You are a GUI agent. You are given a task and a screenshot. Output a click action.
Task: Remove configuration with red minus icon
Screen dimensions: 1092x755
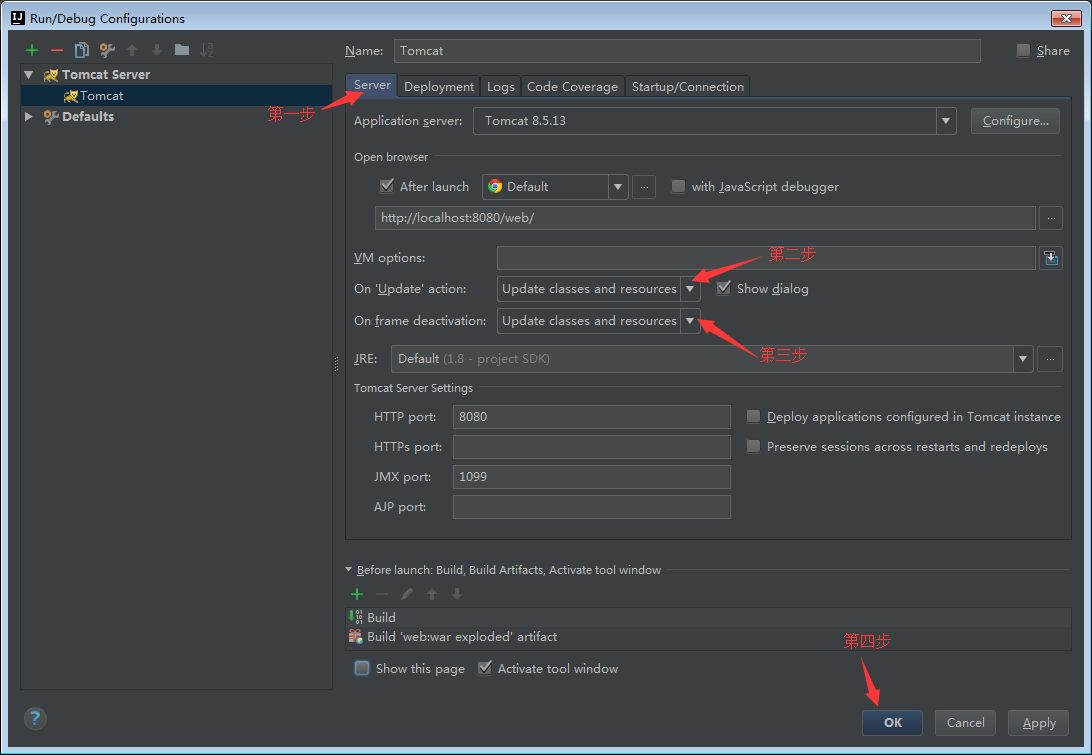click(57, 50)
